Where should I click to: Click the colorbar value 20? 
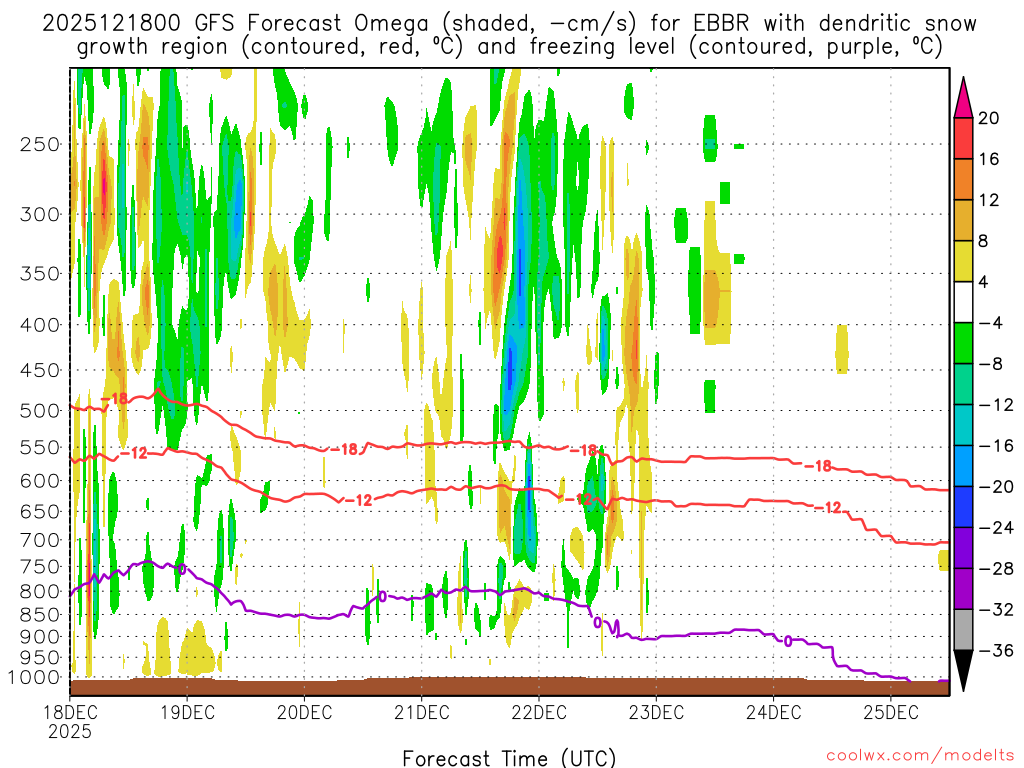pyautogui.click(x=989, y=118)
